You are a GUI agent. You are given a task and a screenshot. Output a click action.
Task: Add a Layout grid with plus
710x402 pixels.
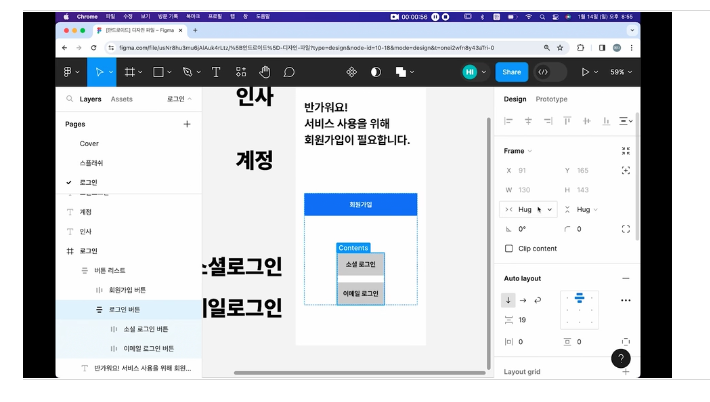[626, 372]
